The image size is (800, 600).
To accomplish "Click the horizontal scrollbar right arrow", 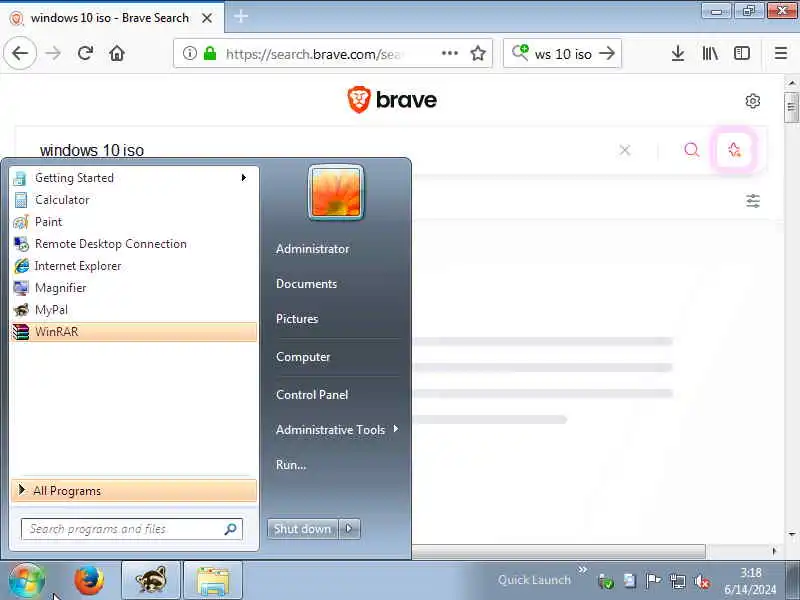I will point(774,552).
